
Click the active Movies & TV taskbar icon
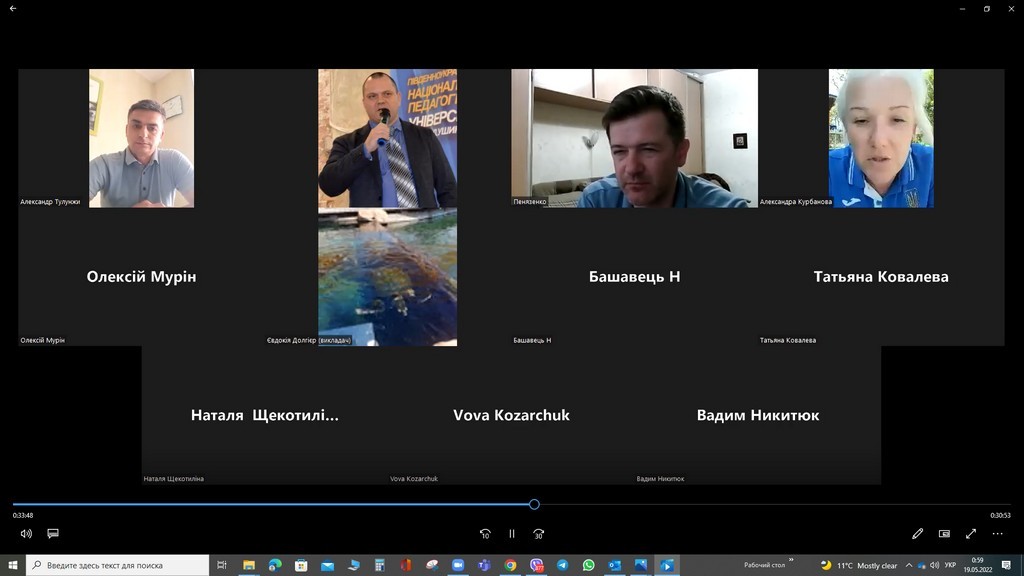(667, 565)
